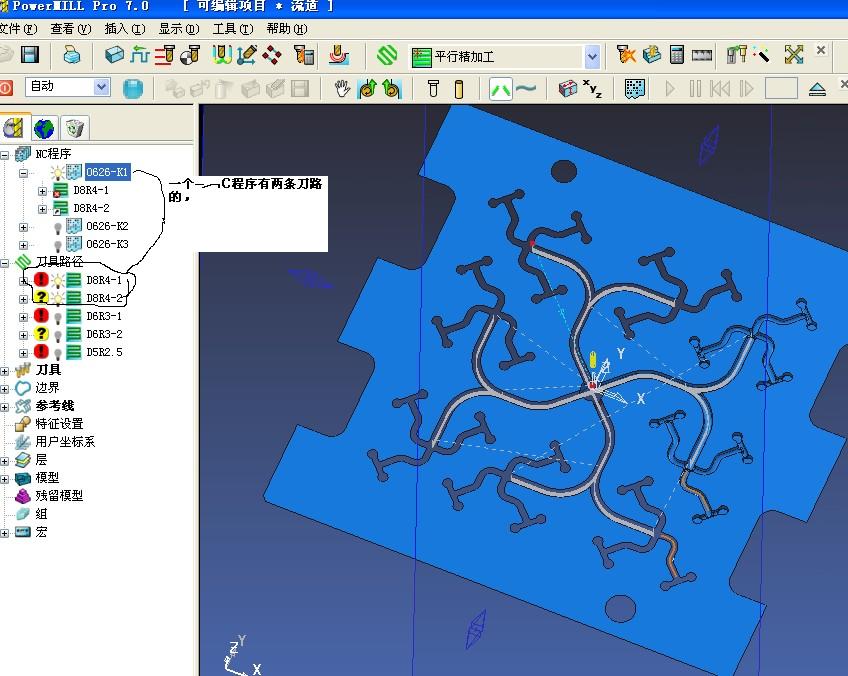Viewport: 848px width, 676px height.
Task: Select the 特征设置 tree entry
Action: (x=59, y=423)
